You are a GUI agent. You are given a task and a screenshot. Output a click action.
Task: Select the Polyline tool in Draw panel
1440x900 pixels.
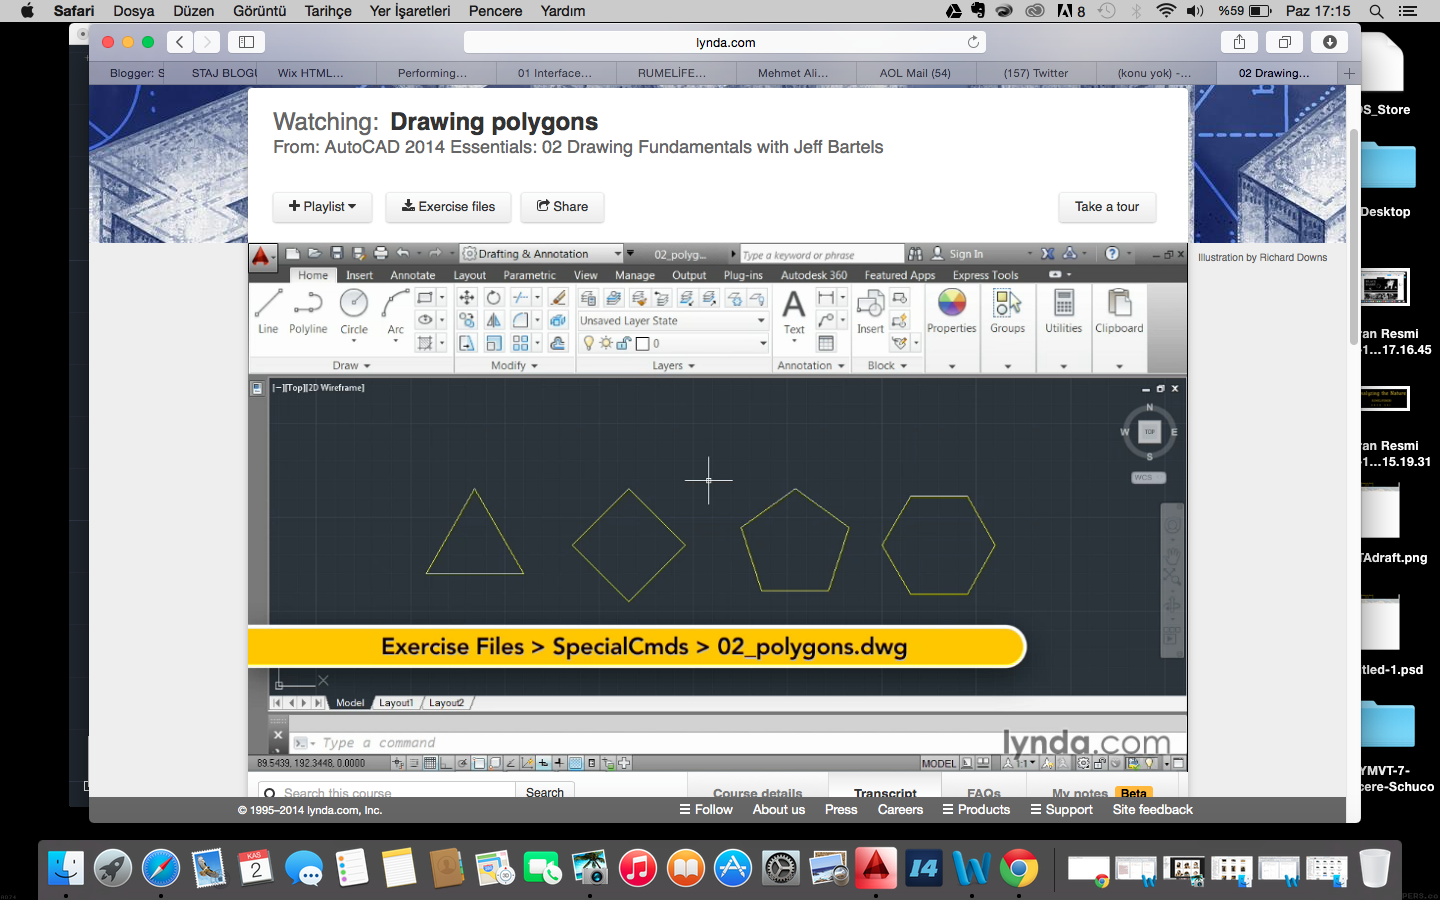(308, 311)
